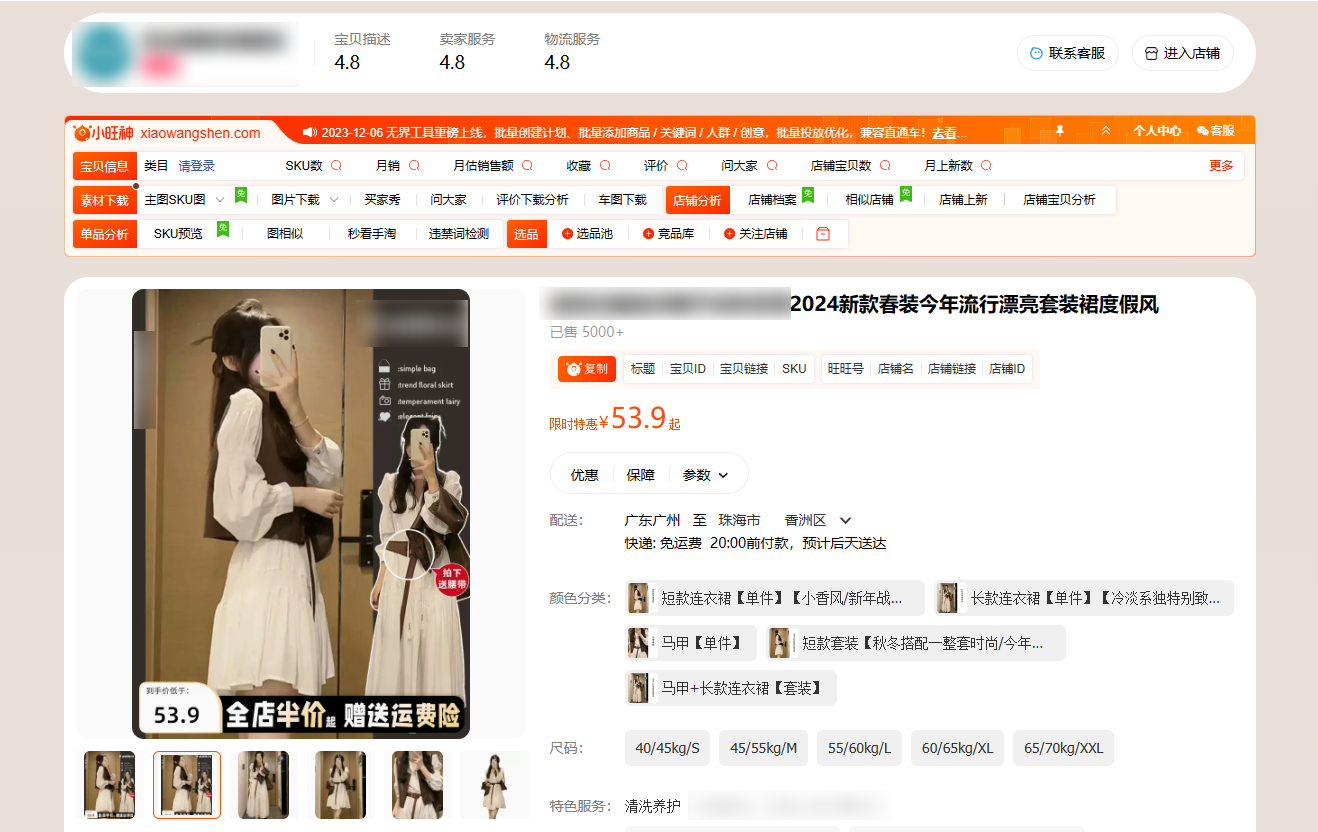Click the 联系客服 button
This screenshot has width=1318, height=832.
point(1067,53)
